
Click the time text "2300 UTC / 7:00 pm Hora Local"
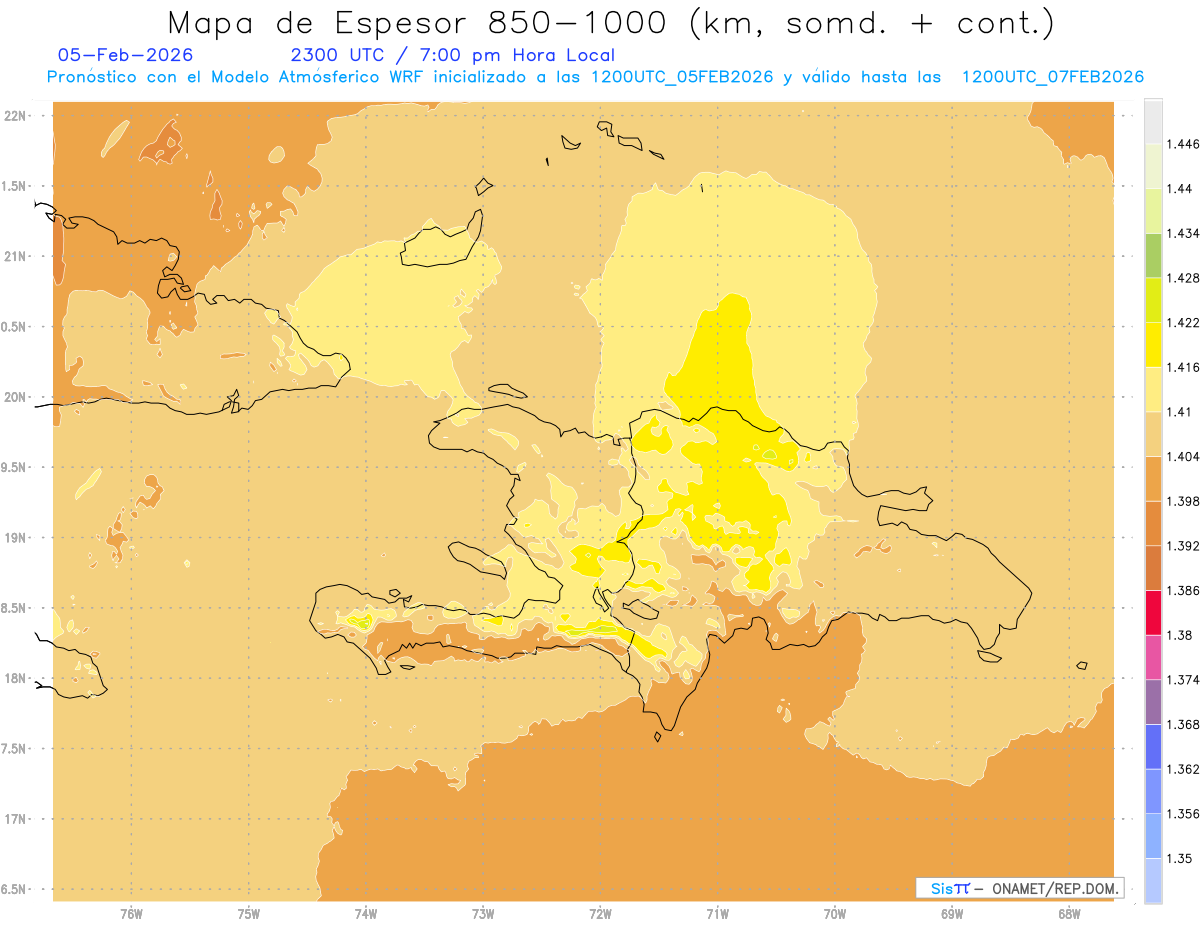tap(452, 56)
